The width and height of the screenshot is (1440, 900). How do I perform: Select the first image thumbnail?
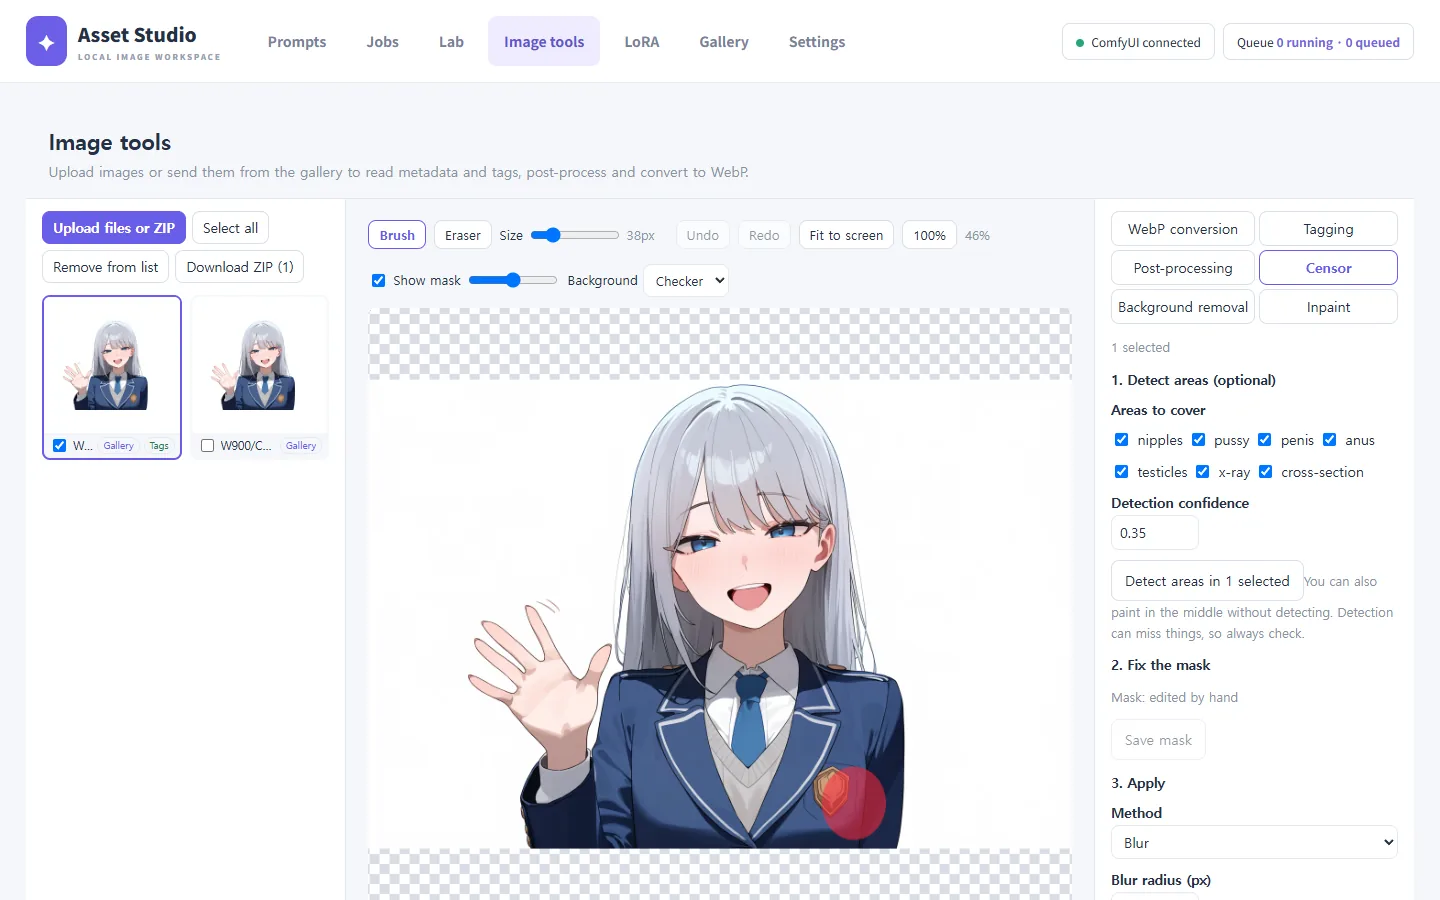pyautogui.click(x=112, y=366)
